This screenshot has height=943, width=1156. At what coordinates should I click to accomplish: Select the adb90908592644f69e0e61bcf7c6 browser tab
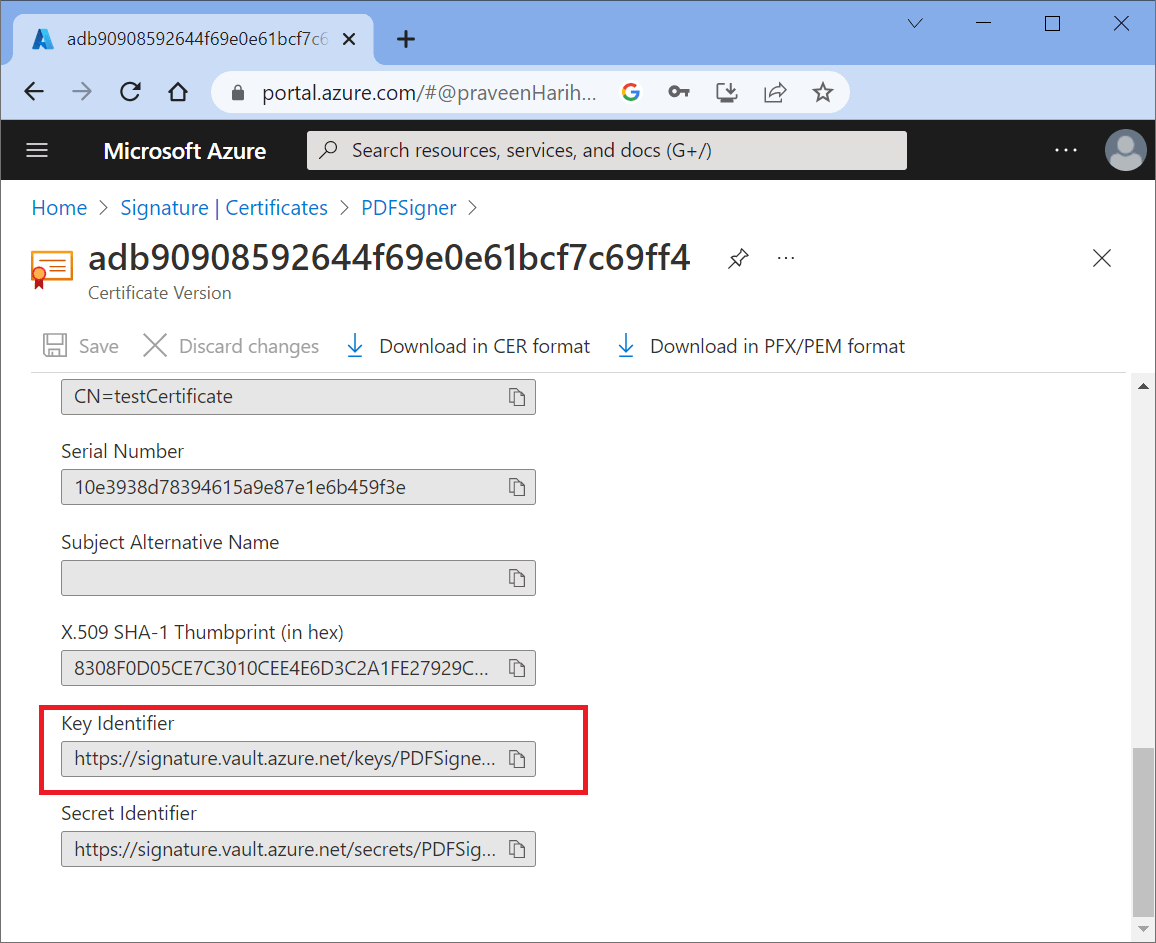point(193,39)
